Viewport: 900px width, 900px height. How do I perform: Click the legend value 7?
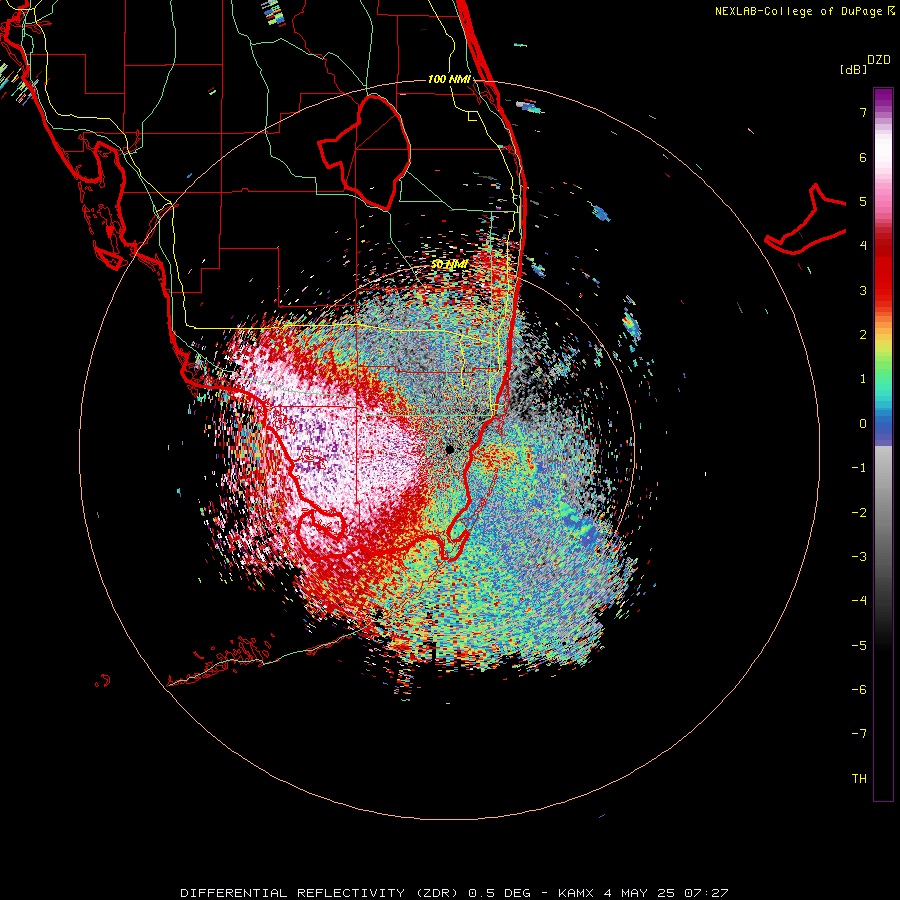(863, 112)
